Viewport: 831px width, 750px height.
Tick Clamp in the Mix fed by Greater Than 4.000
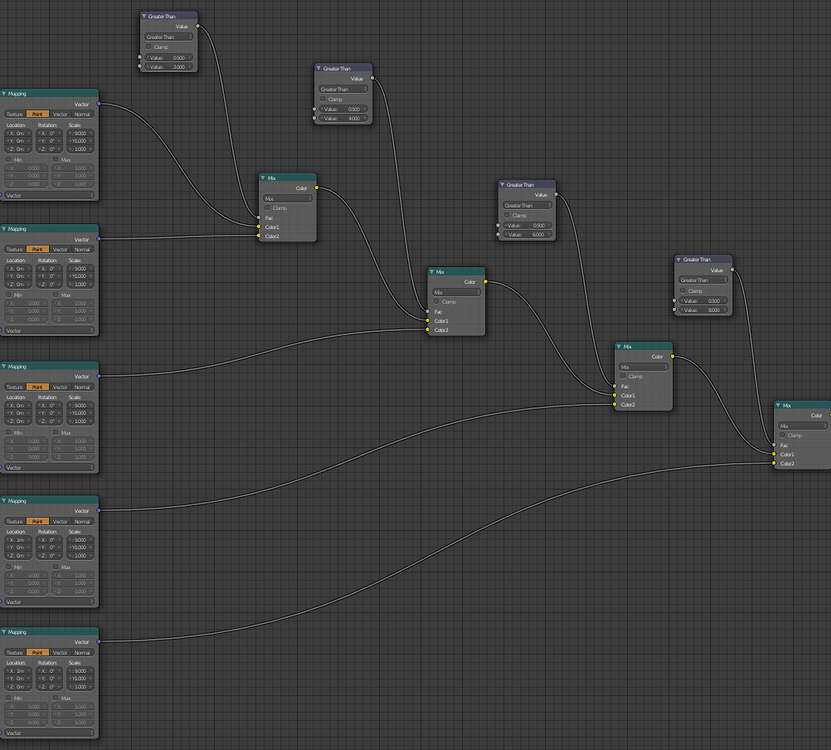pos(437,302)
